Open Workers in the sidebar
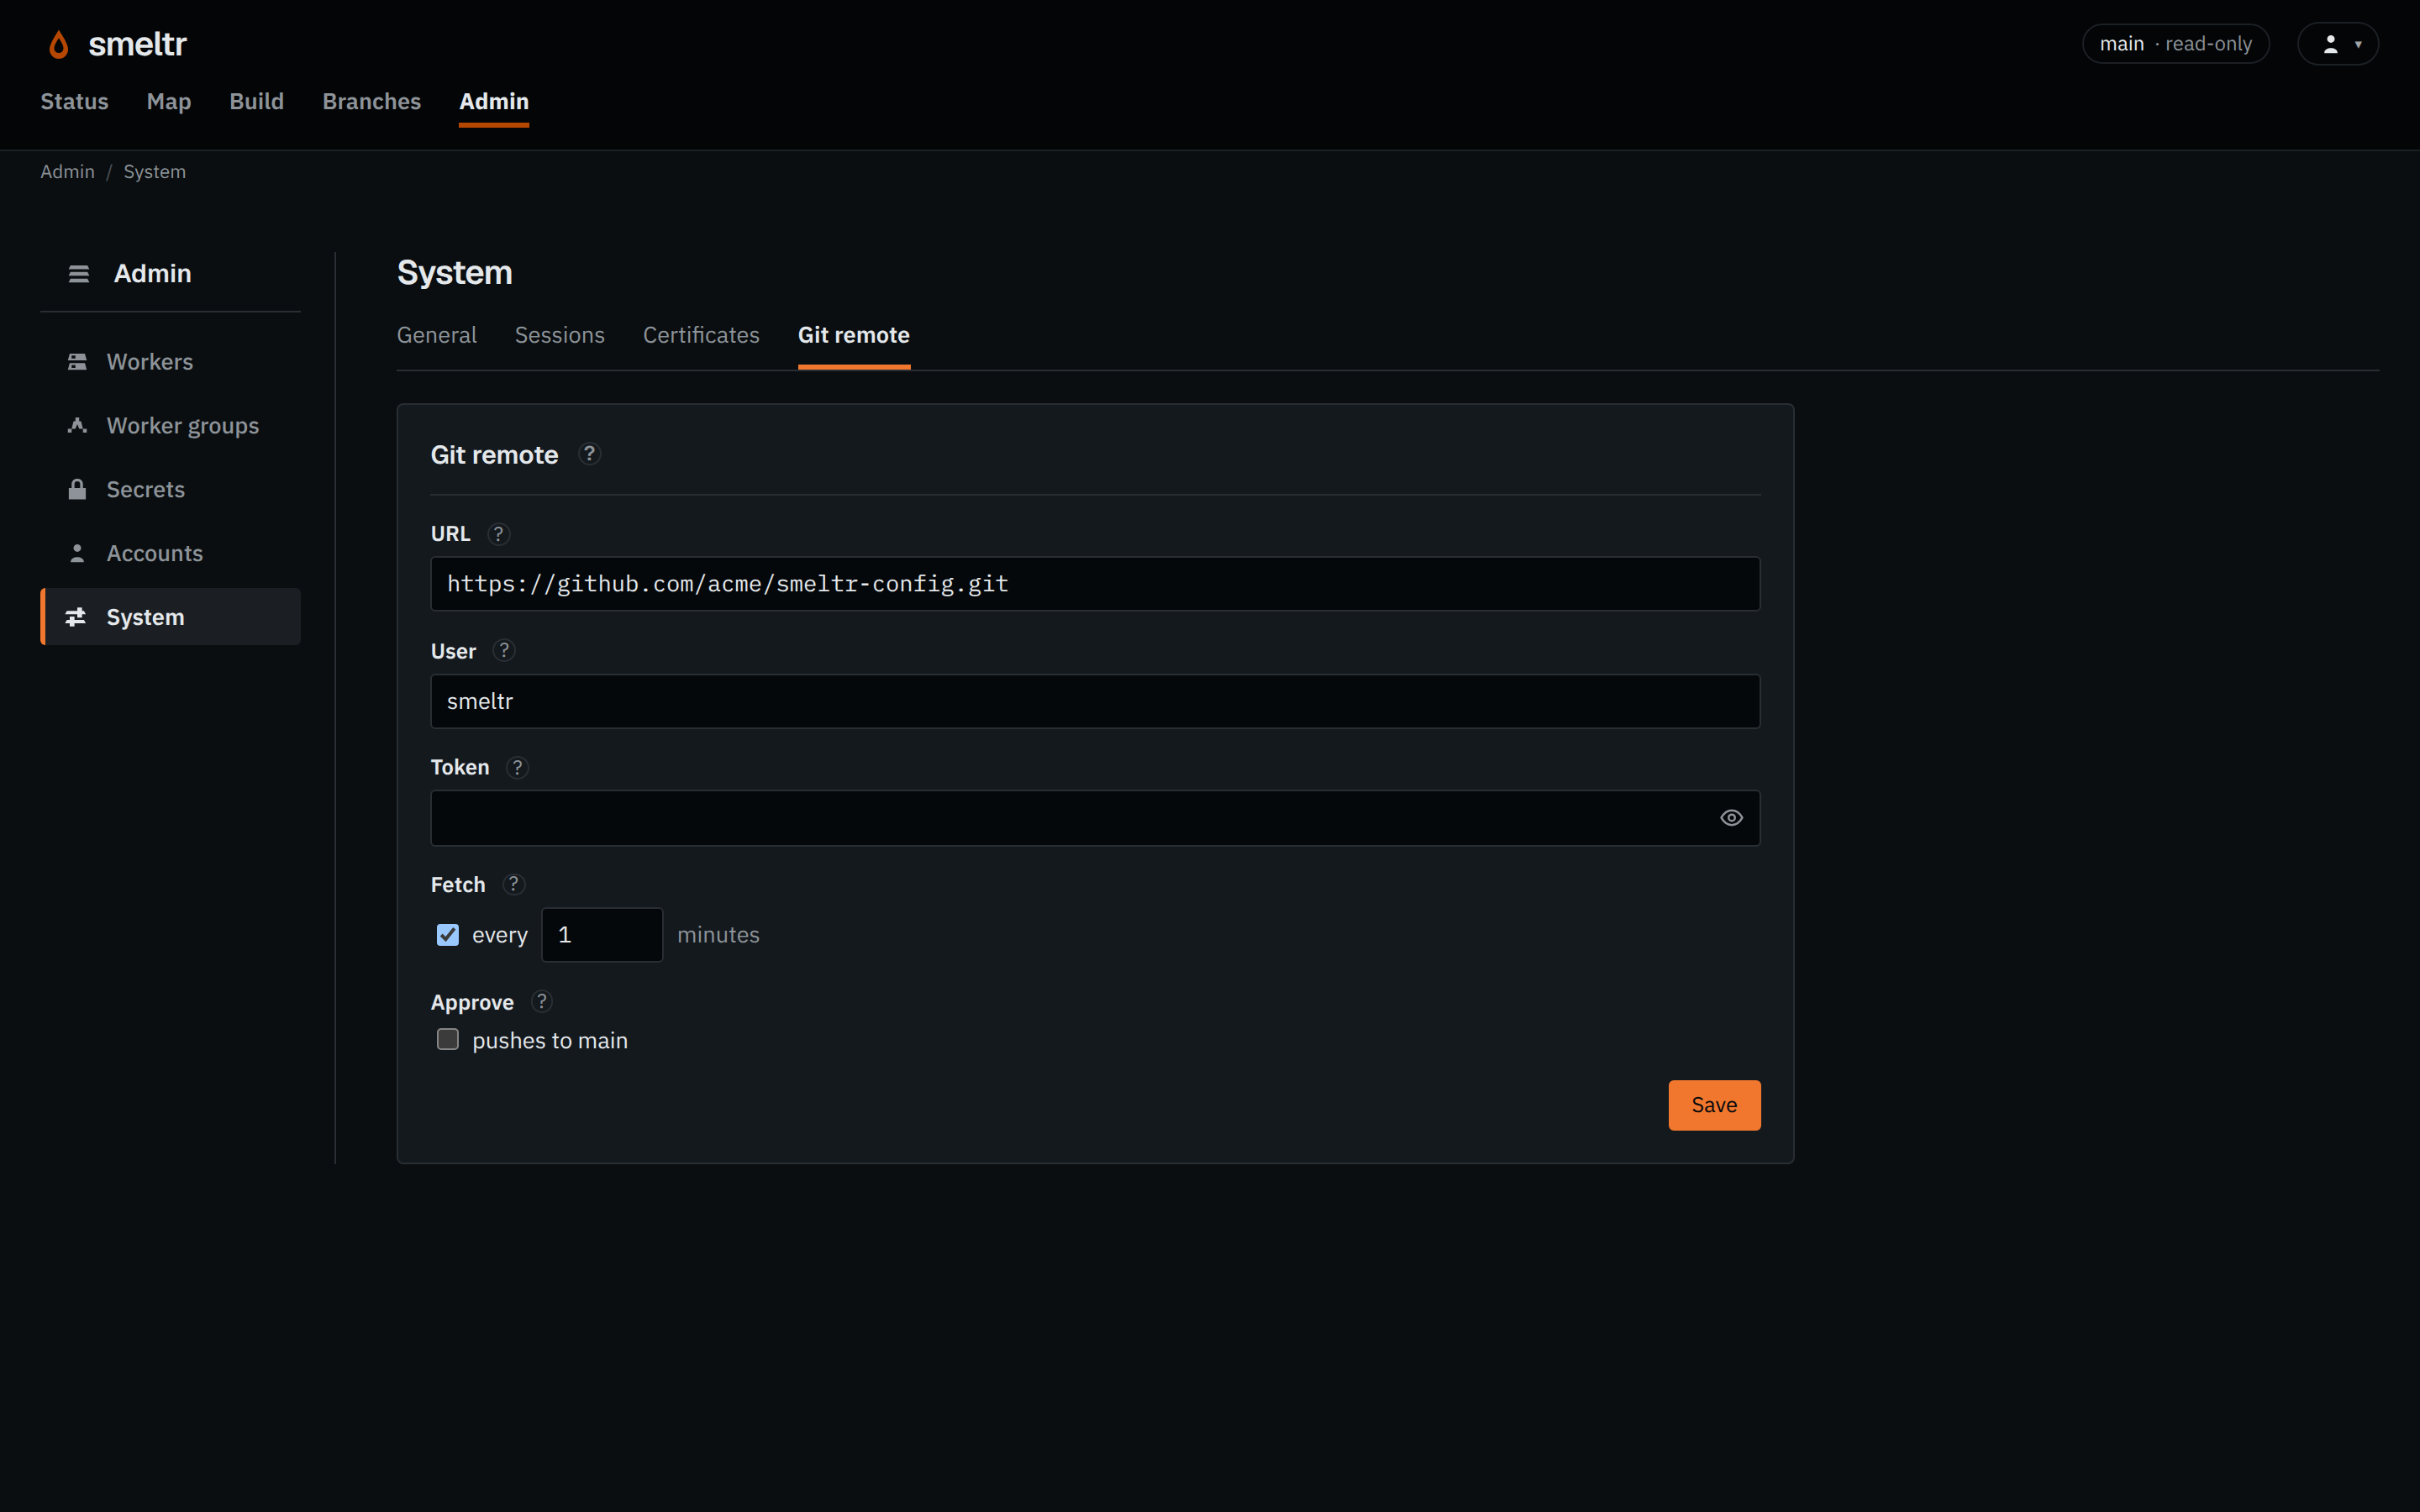Image resolution: width=2420 pixels, height=1512 pixels. coord(170,362)
